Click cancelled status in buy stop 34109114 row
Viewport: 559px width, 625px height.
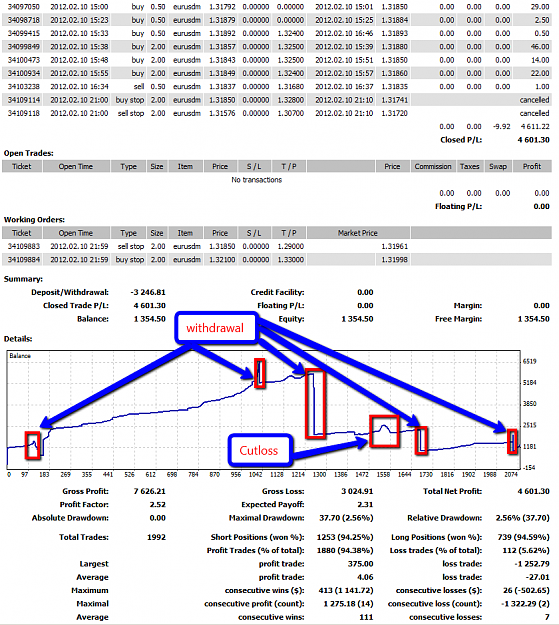[534, 100]
